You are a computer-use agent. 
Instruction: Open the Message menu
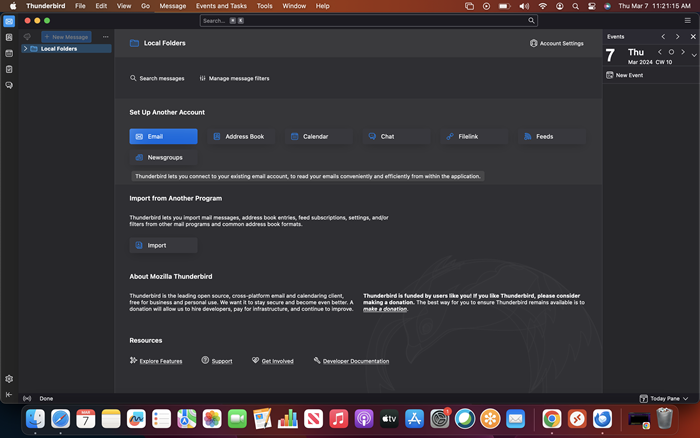[172, 6]
